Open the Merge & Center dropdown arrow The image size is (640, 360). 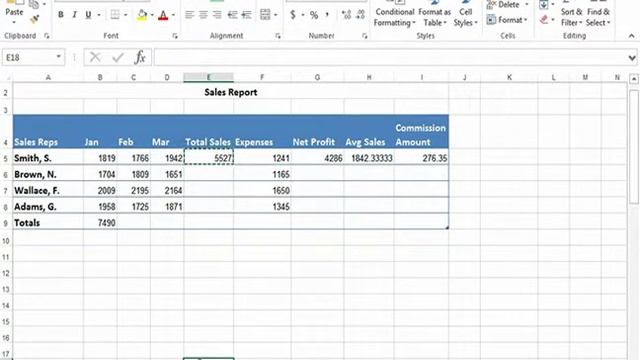pos(276,15)
